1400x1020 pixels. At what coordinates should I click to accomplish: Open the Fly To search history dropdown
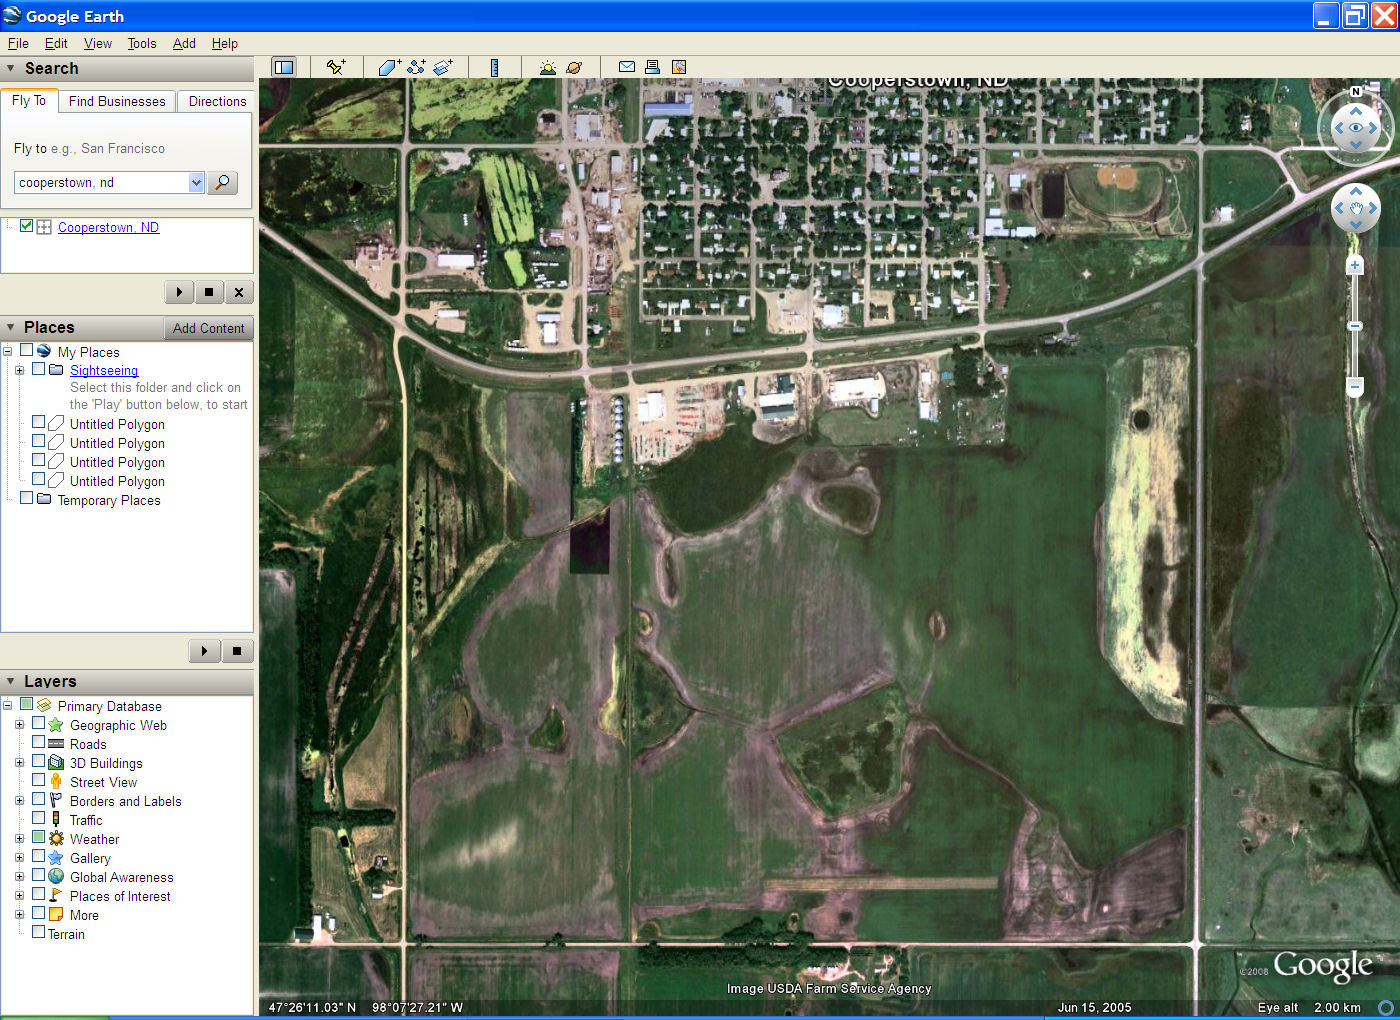[196, 182]
